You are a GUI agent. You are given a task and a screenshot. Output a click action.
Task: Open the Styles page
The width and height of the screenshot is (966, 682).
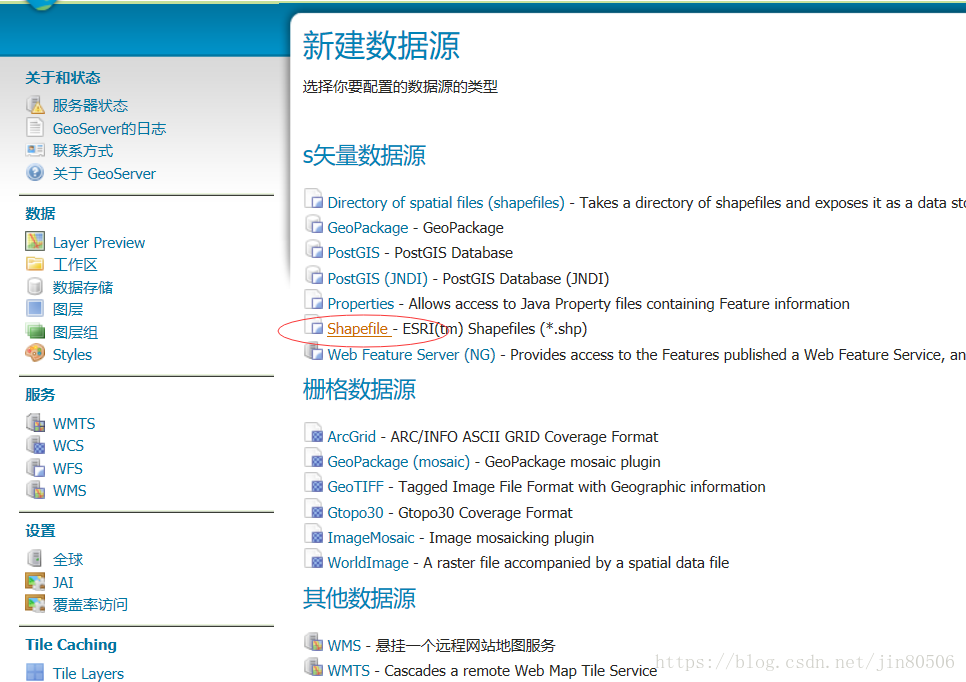[x=72, y=355]
